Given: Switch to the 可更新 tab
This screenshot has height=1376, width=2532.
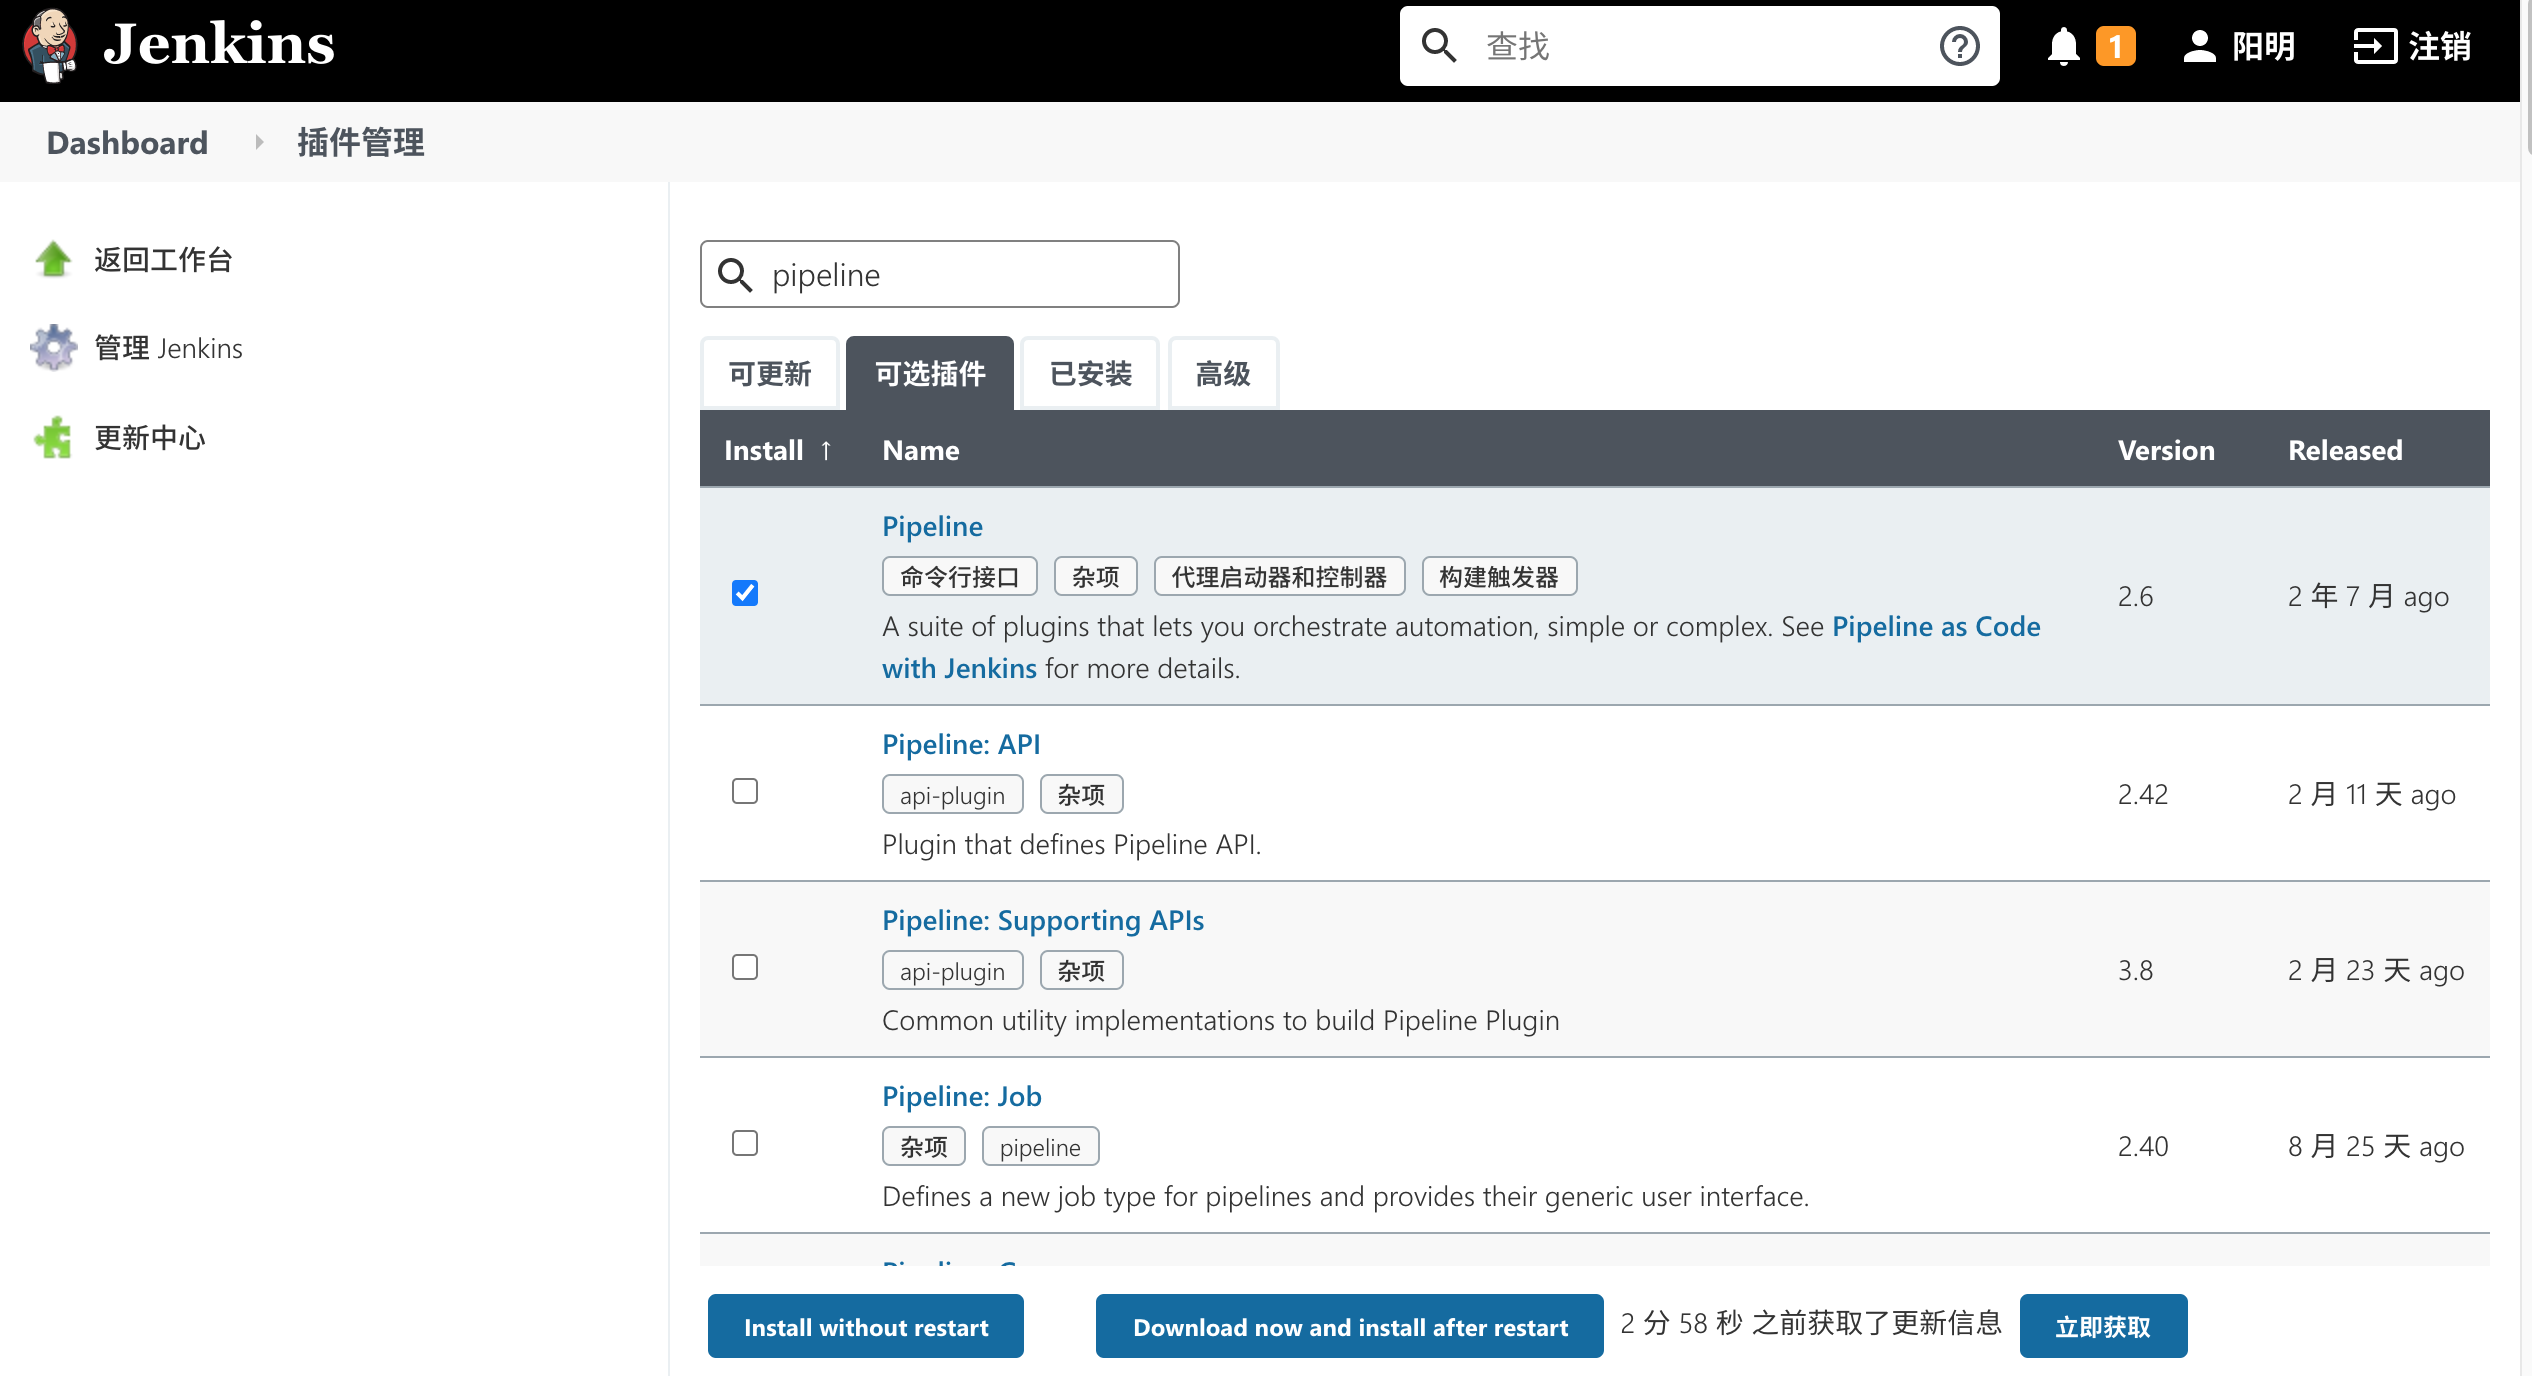Looking at the screenshot, I should 769,373.
